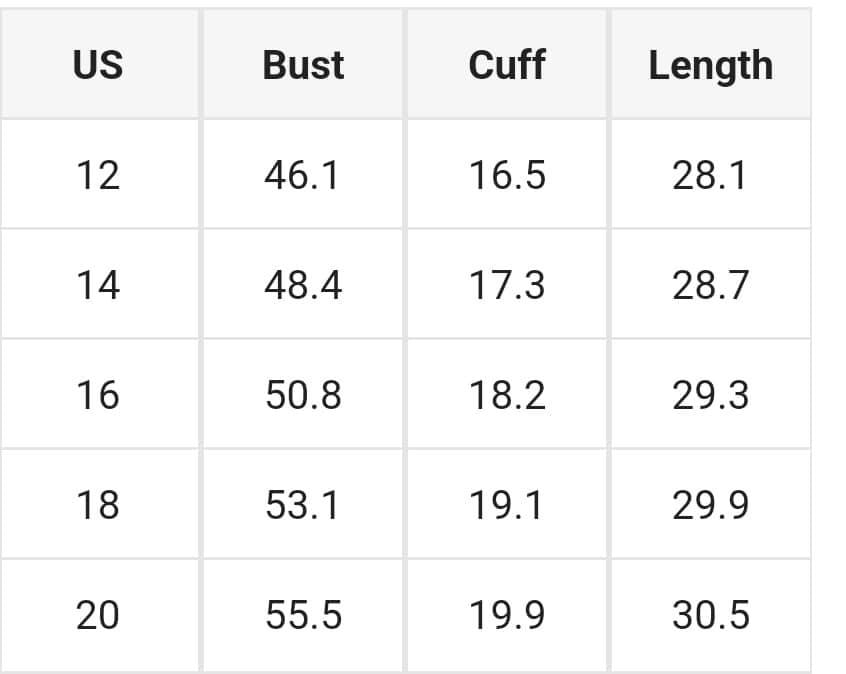Click the 50.8 bust cell
The image size is (846, 674).
pyautogui.click(x=303, y=395)
